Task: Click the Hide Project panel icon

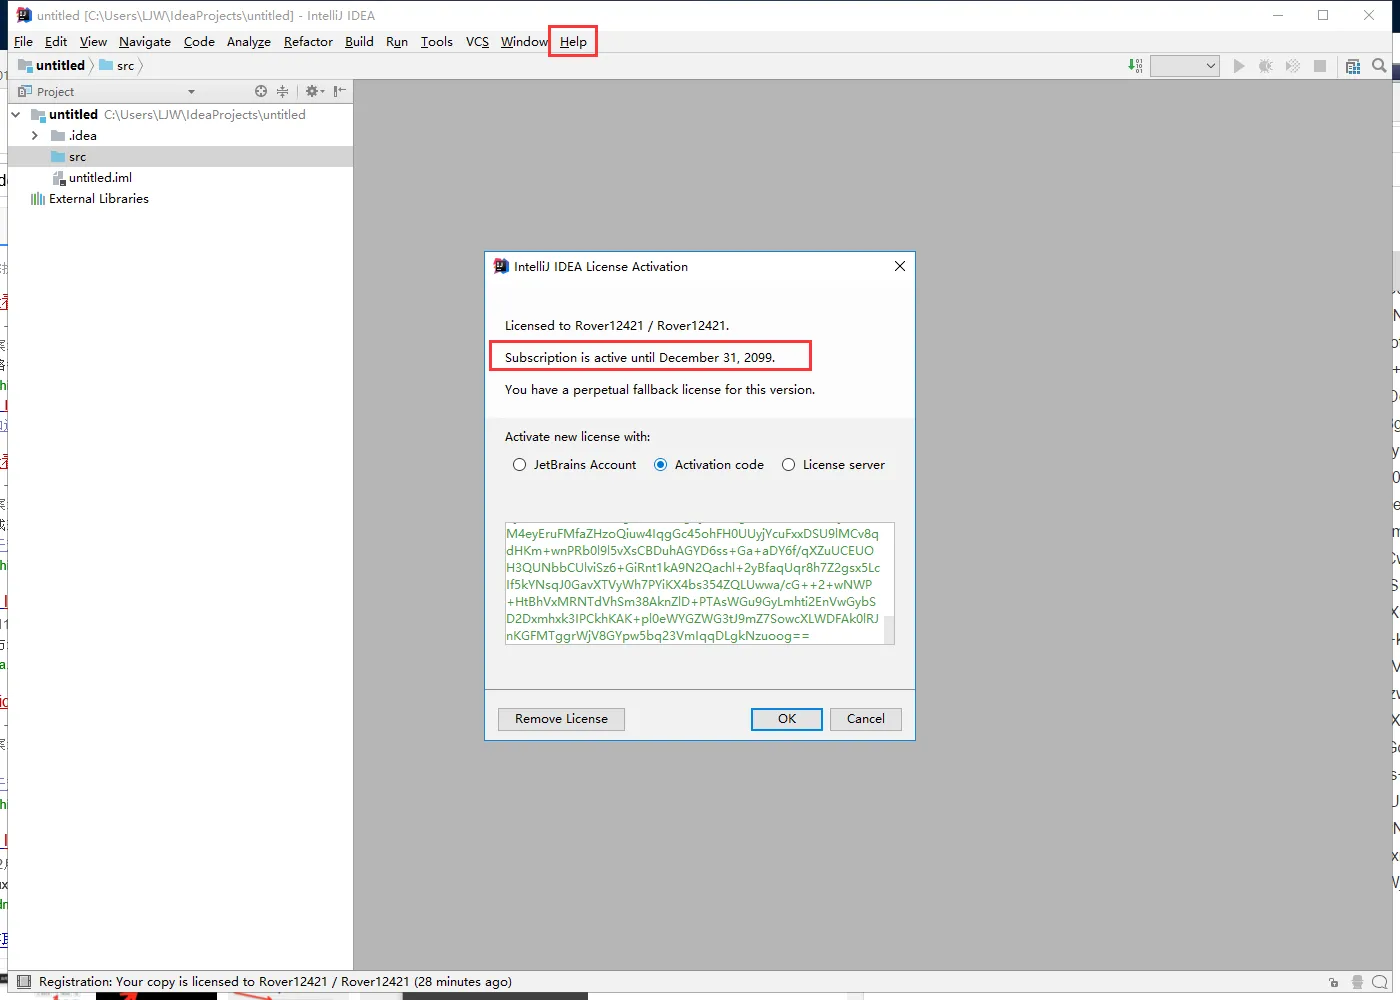Action: [x=340, y=91]
